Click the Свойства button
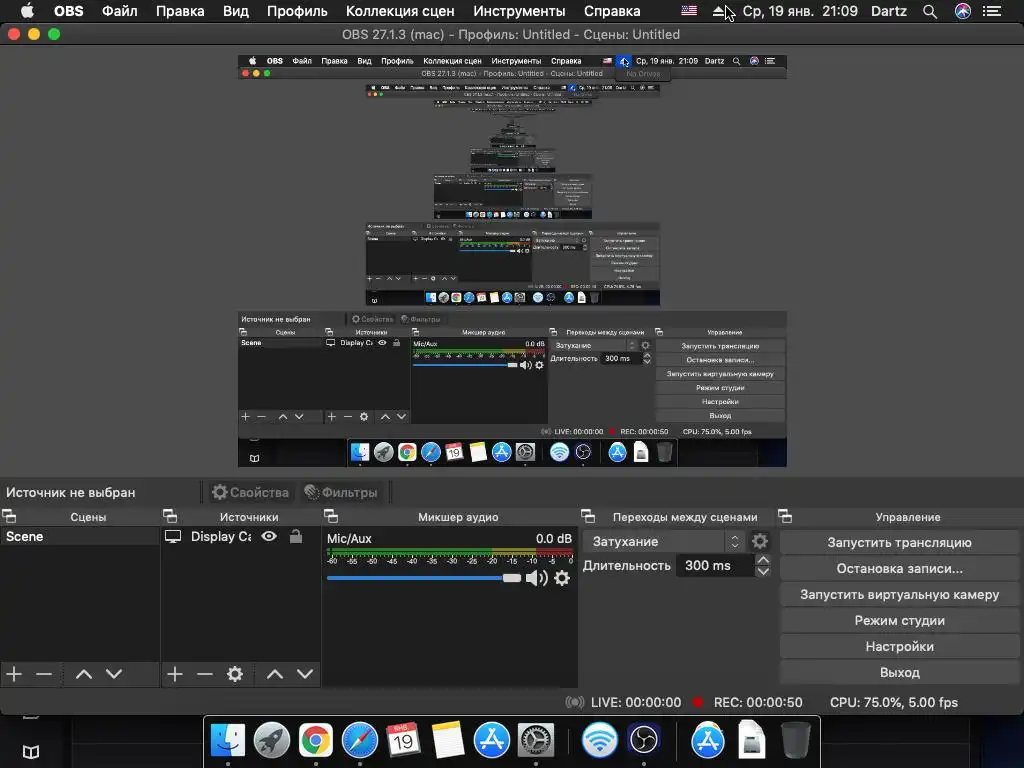This screenshot has height=768, width=1024. pos(251,492)
